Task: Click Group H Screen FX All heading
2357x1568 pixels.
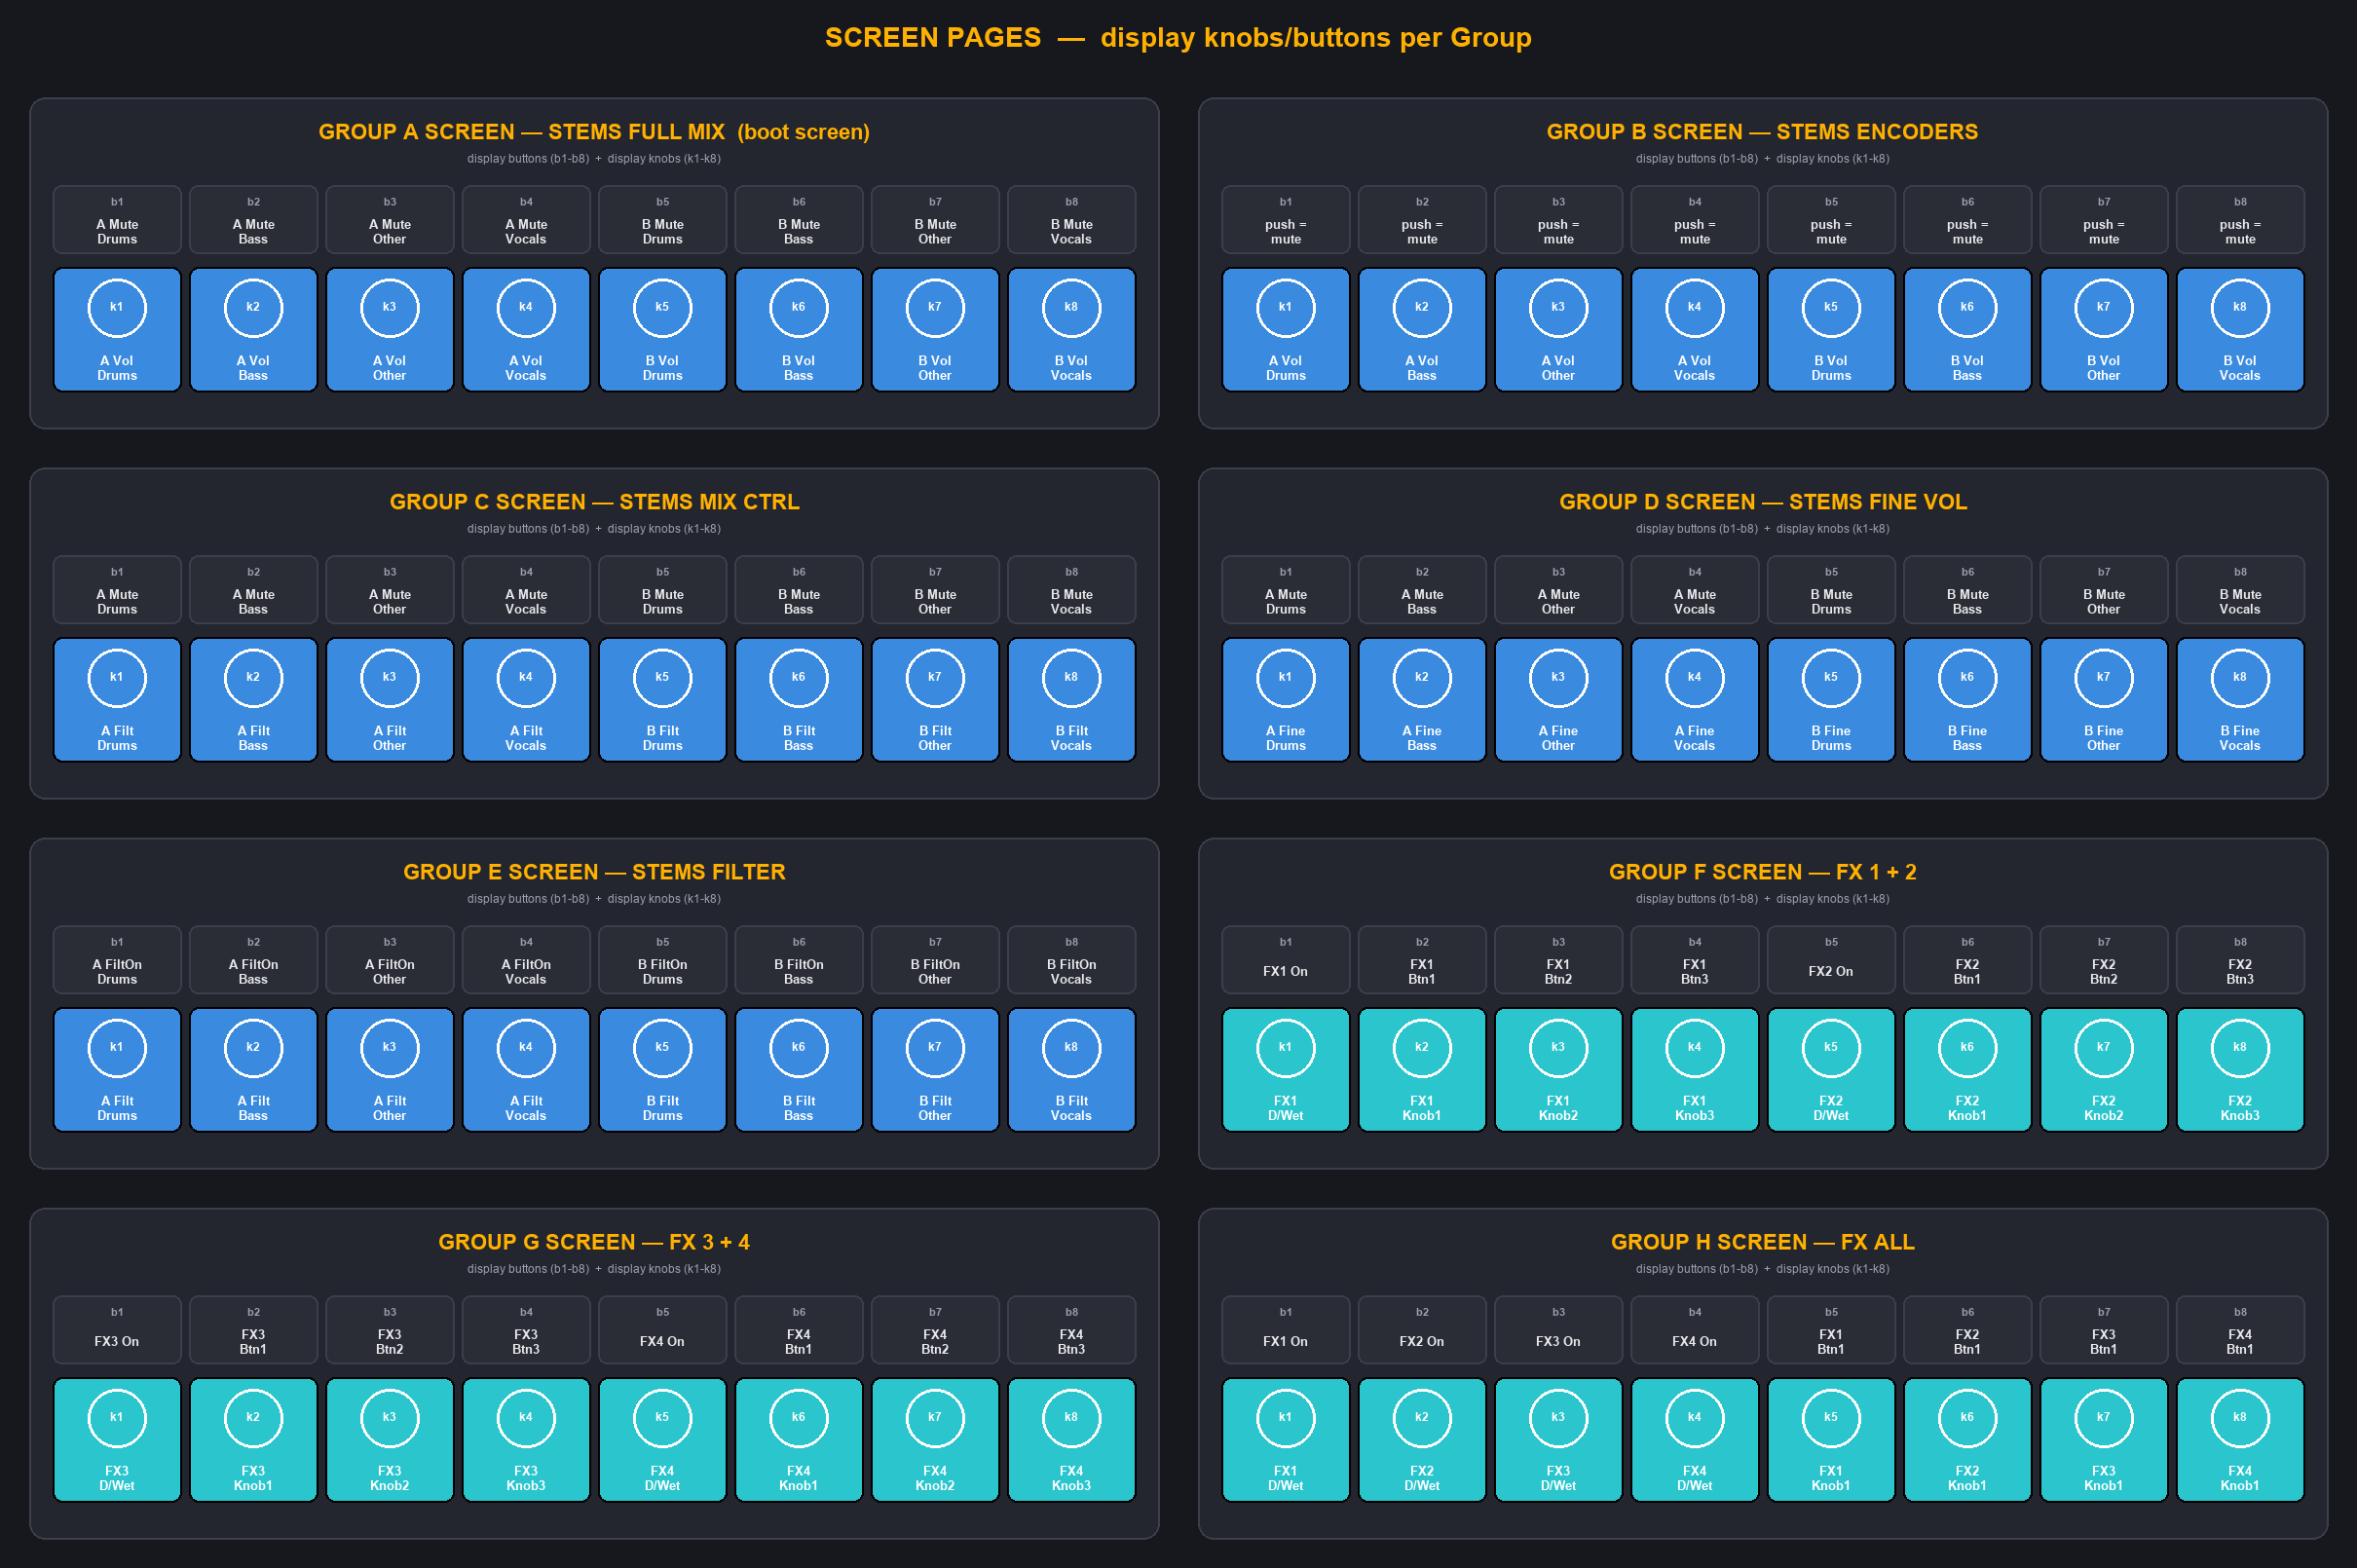Action: [x=1763, y=1242]
